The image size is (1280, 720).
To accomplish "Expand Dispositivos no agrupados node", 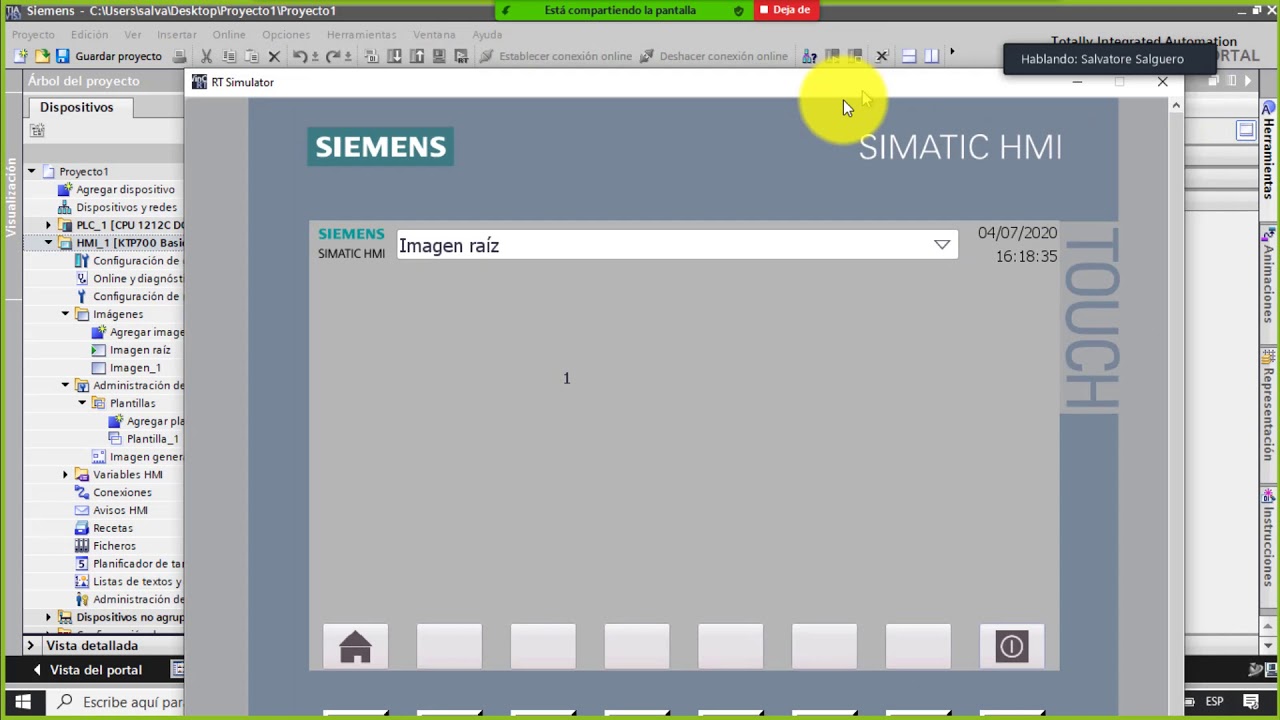I will click(x=48, y=617).
